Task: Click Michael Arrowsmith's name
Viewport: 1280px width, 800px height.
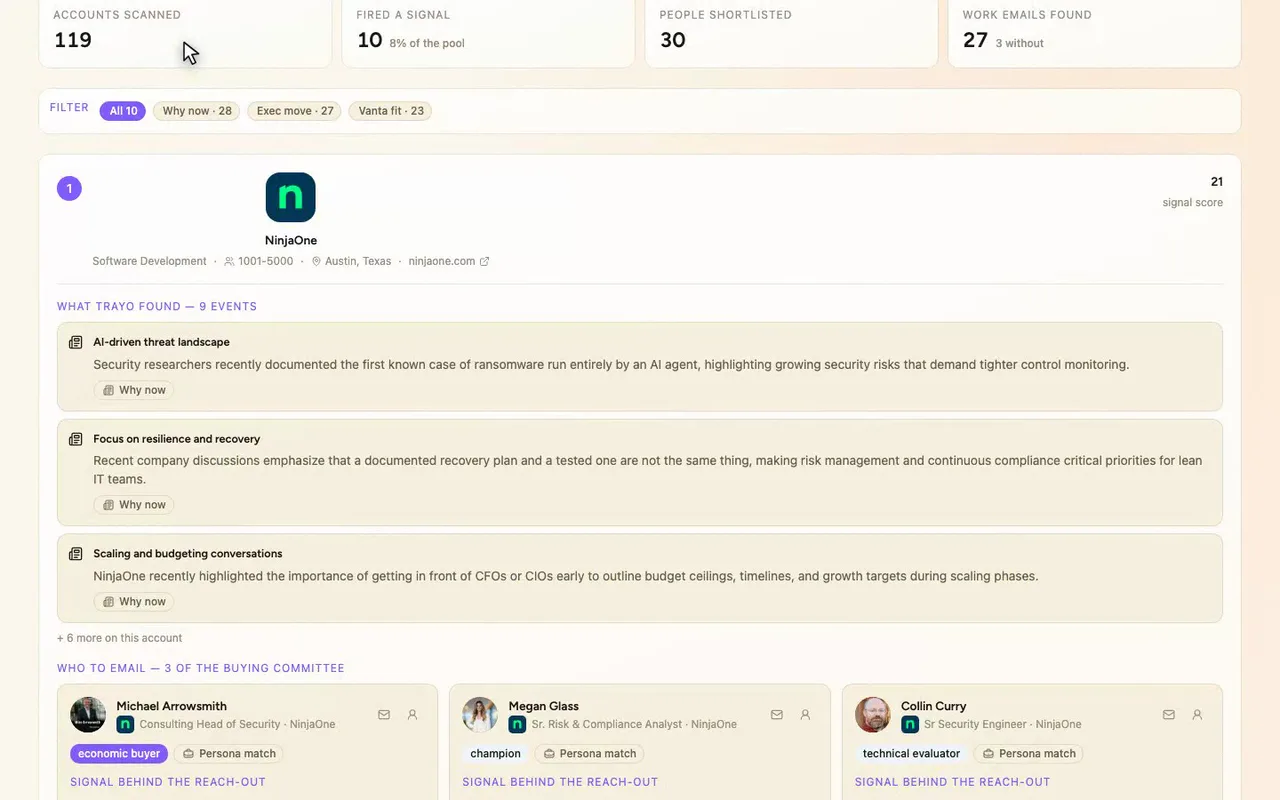Action: pos(171,706)
